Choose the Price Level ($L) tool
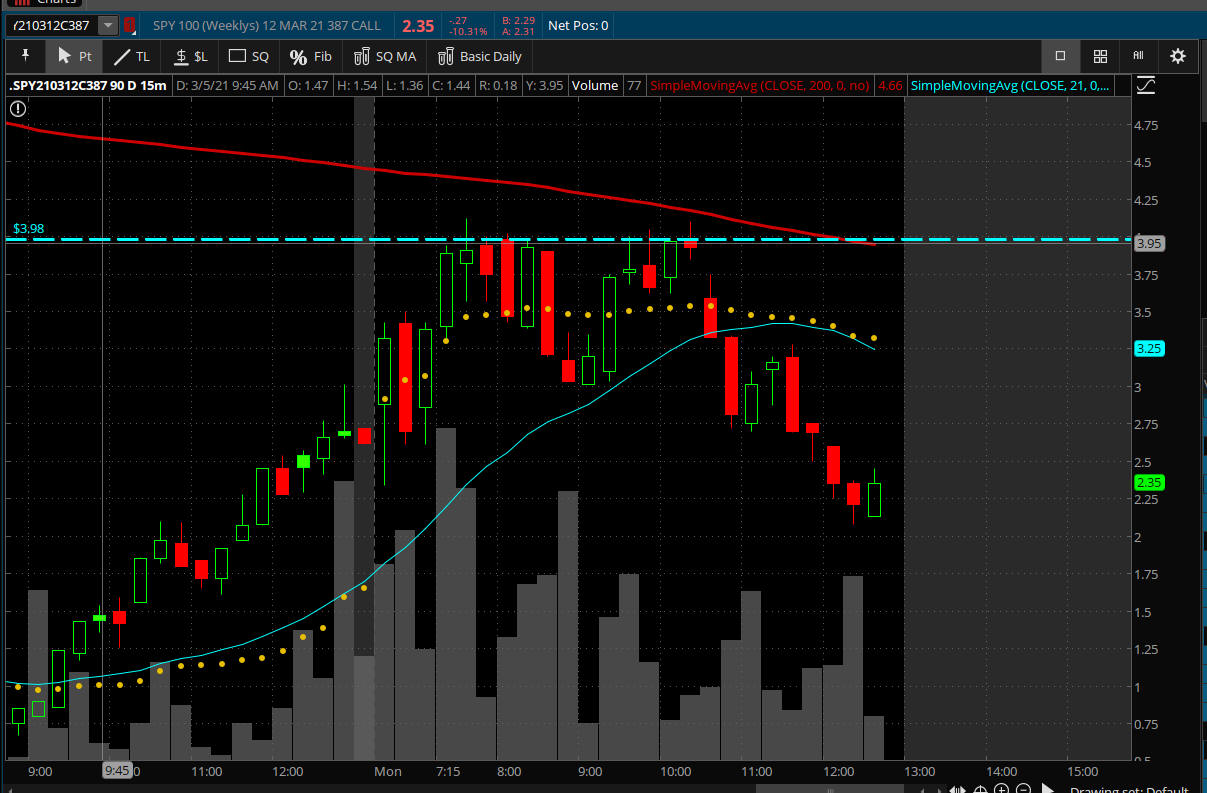The width and height of the screenshot is (1207, 793). point(190,56)
